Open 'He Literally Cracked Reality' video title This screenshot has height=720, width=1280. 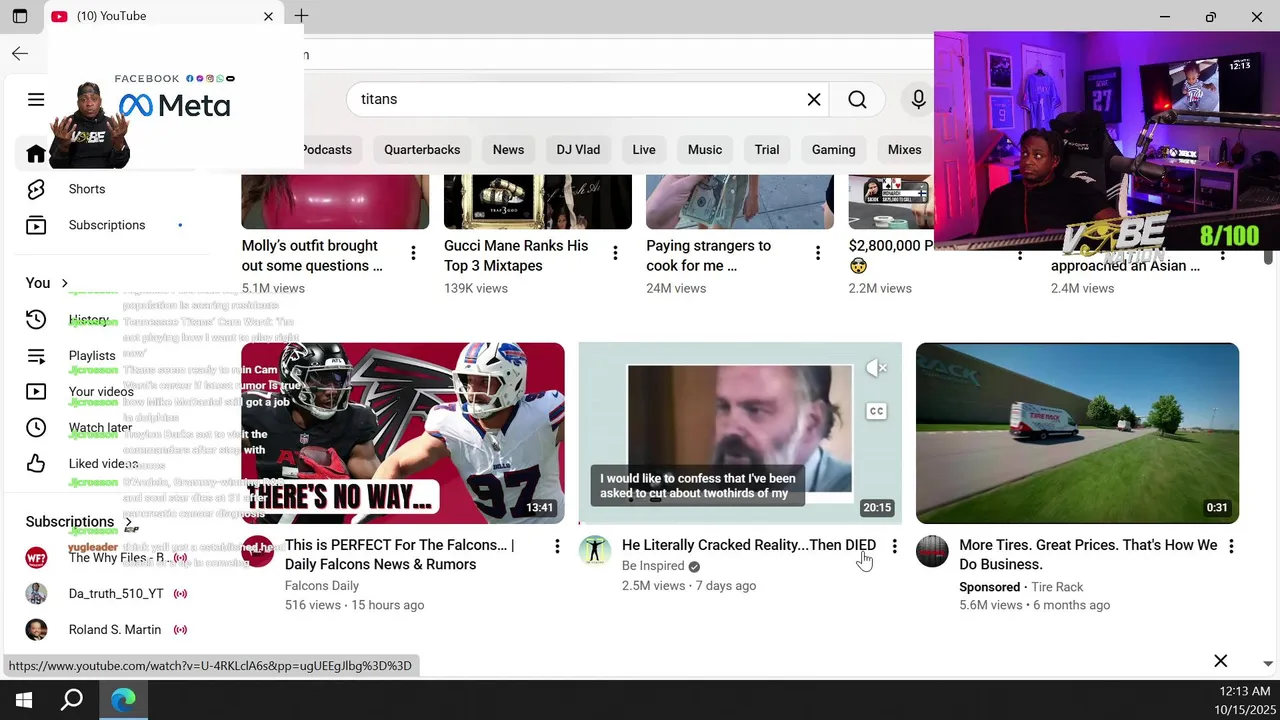[x=749, y=546]
